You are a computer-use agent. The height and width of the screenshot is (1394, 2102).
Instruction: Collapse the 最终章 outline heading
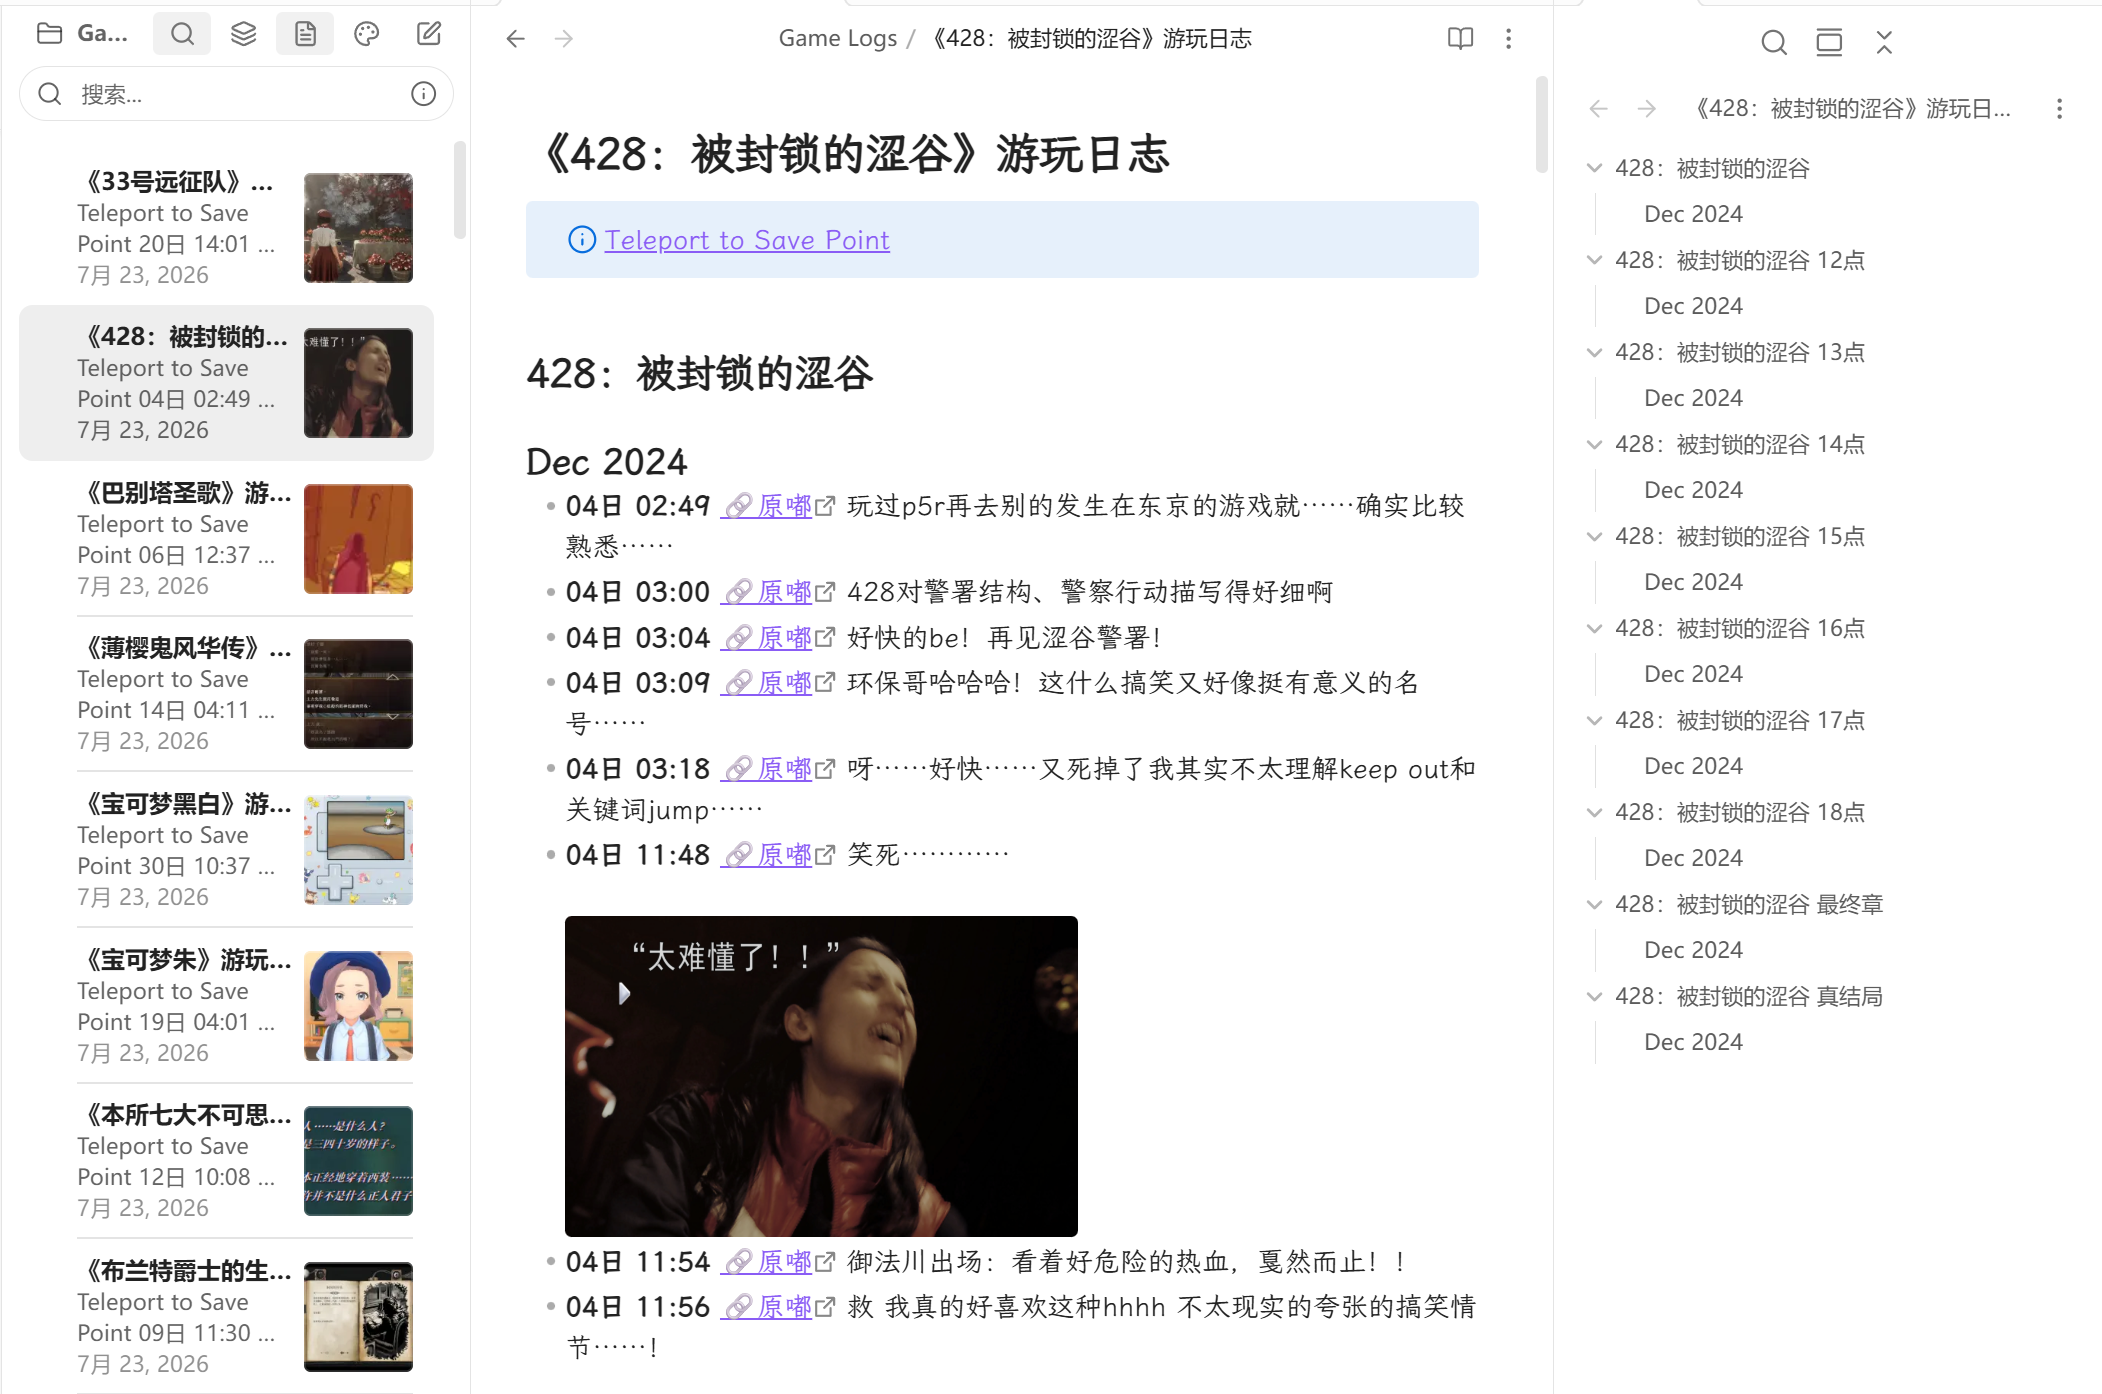point(1595,904)
